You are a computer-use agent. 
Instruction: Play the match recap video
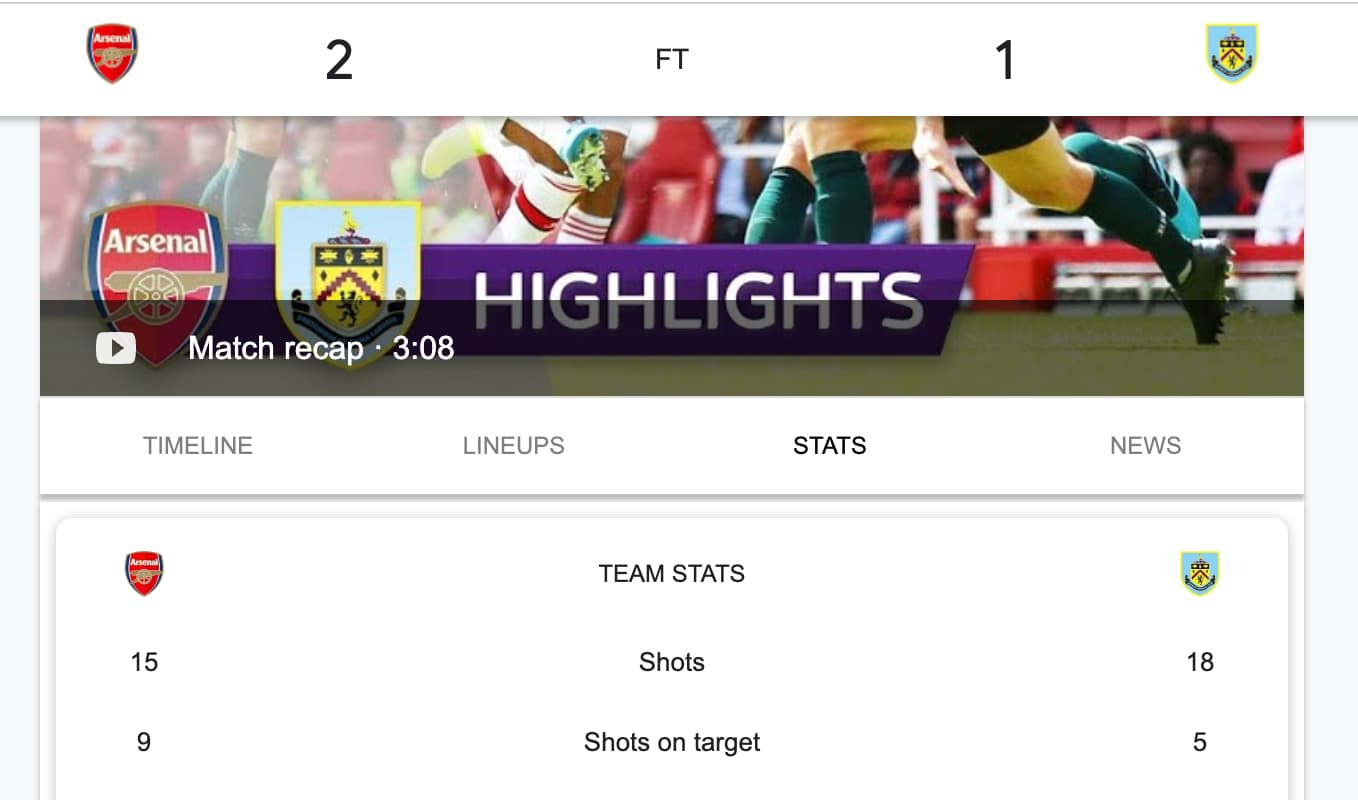[116, 348]
